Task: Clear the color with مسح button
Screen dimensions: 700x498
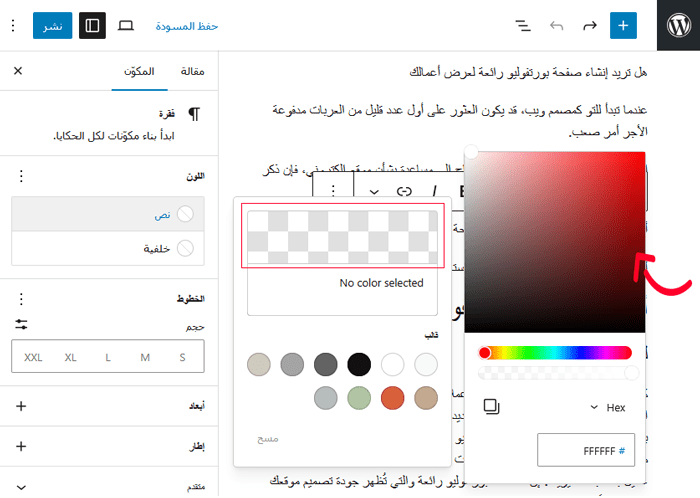Action: 268,439
